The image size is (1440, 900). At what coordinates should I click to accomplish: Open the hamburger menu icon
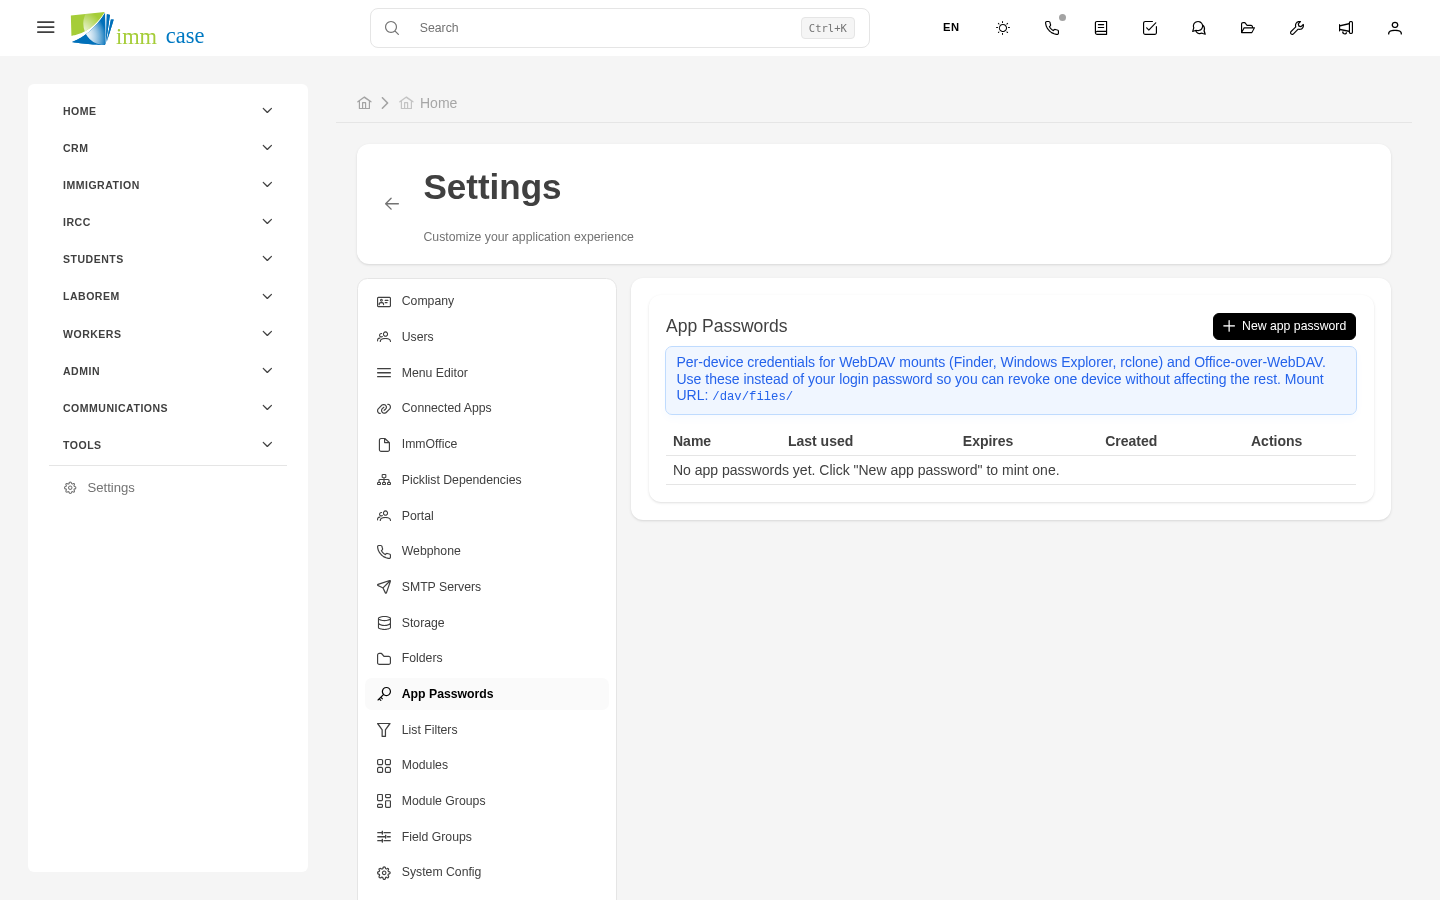45,27
